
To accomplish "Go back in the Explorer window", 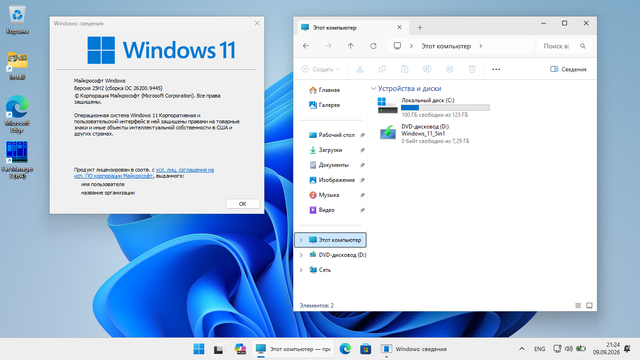I will pos(306,46).
